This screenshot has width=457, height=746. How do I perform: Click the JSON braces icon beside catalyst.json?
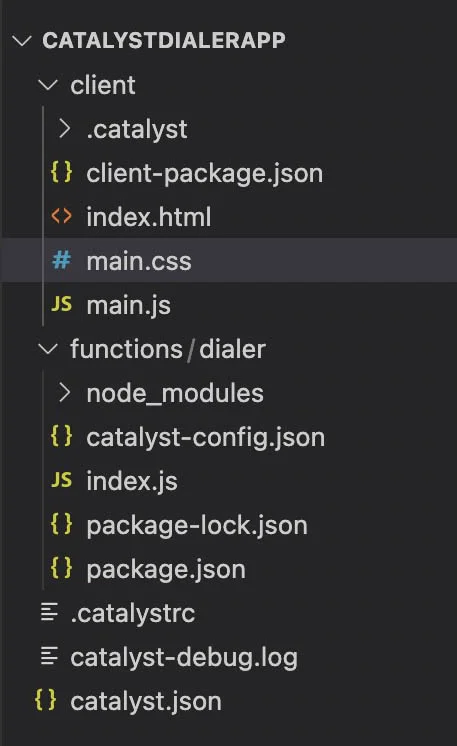point(46,701)
